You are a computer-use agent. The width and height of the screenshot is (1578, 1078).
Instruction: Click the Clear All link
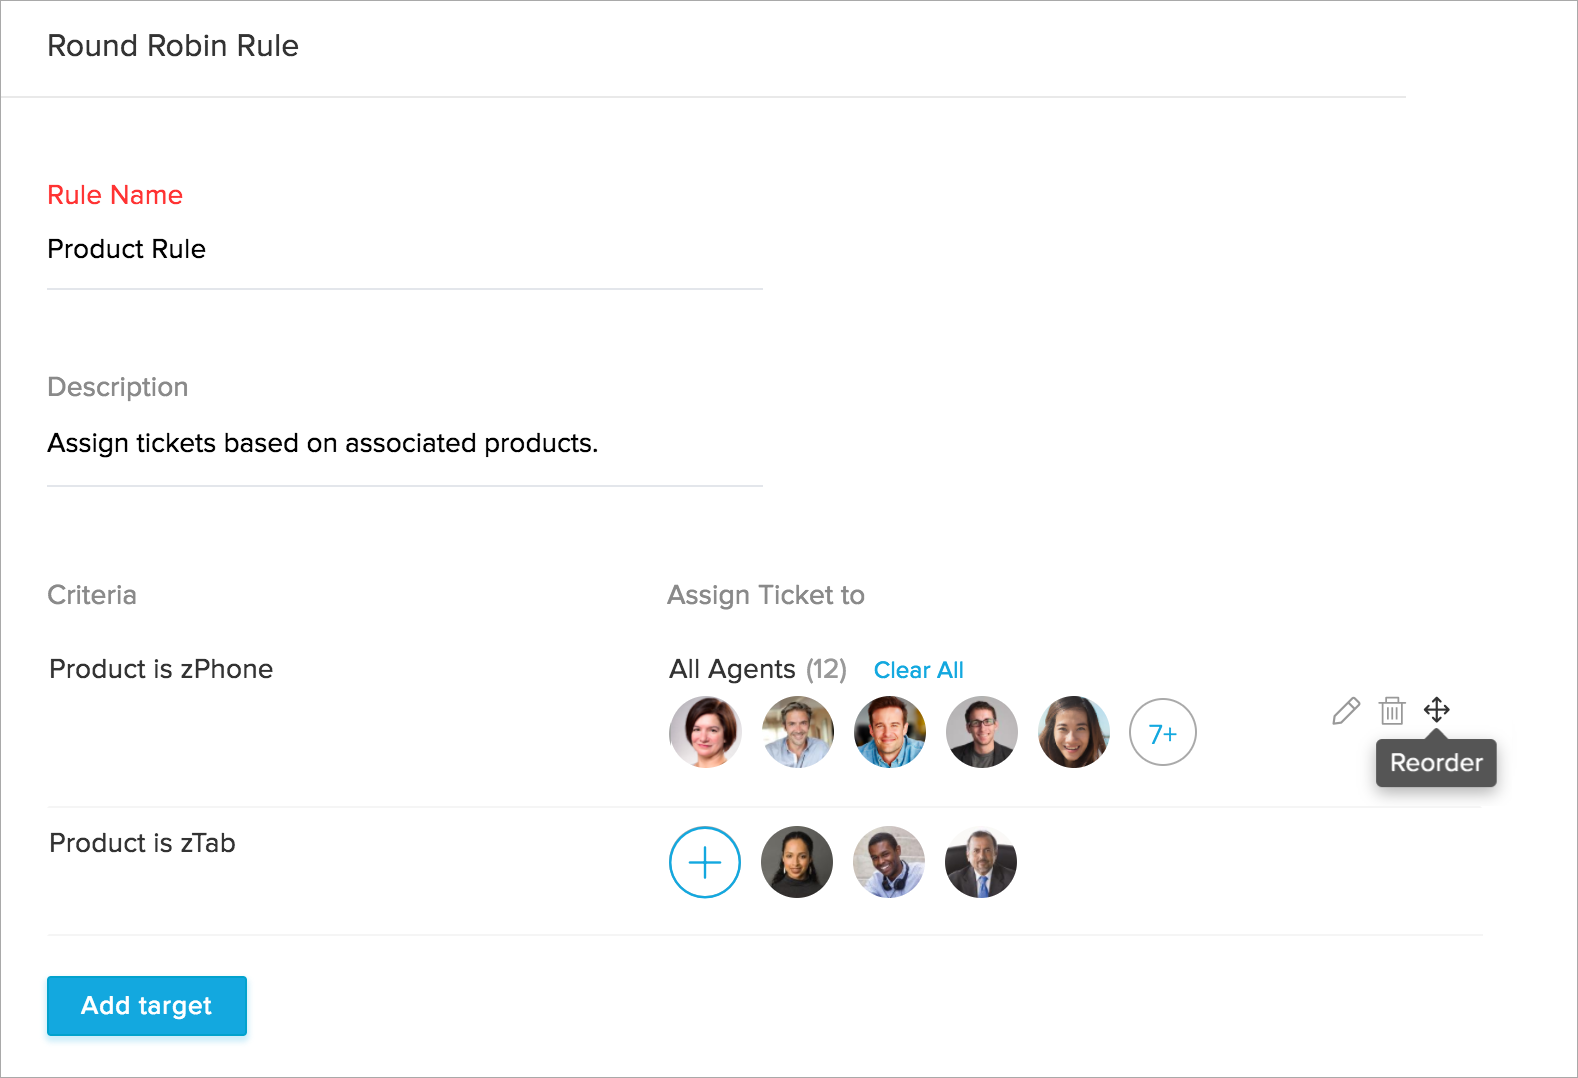[918, 670]
